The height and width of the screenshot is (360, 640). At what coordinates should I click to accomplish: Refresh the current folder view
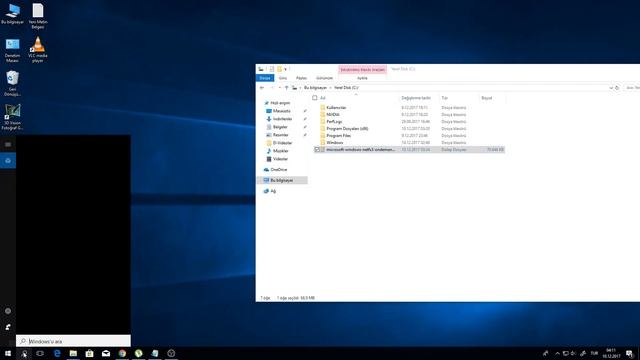point(617,88)
